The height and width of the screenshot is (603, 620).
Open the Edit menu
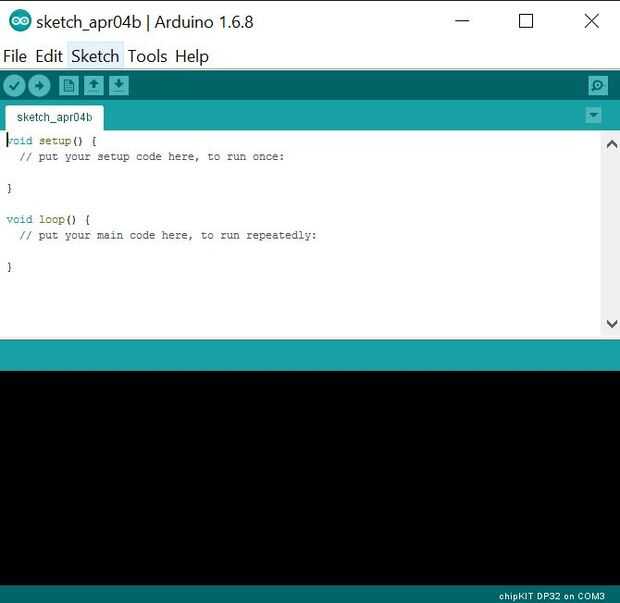pyautogui.click(x=49, y=56)
